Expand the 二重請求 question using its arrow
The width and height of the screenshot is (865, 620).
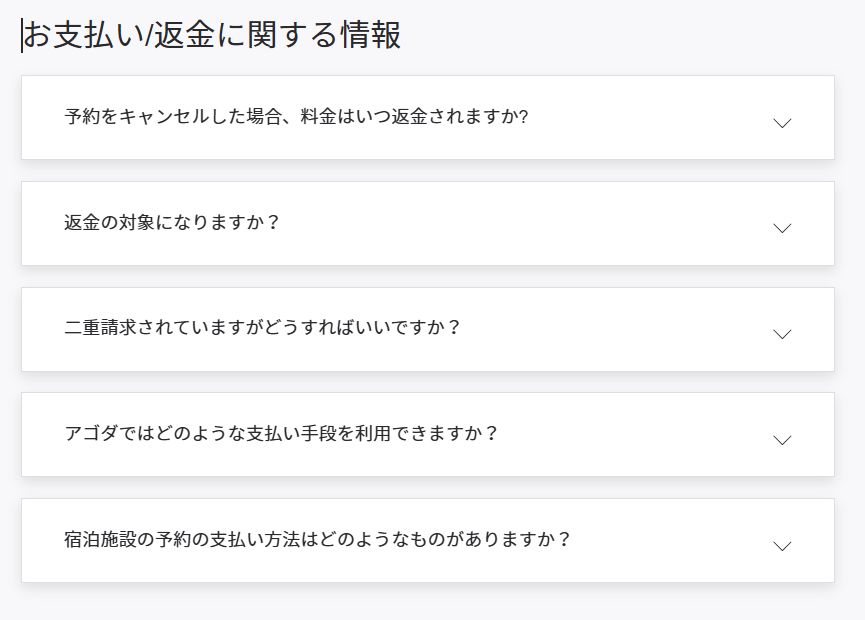(x=783, y=334)
